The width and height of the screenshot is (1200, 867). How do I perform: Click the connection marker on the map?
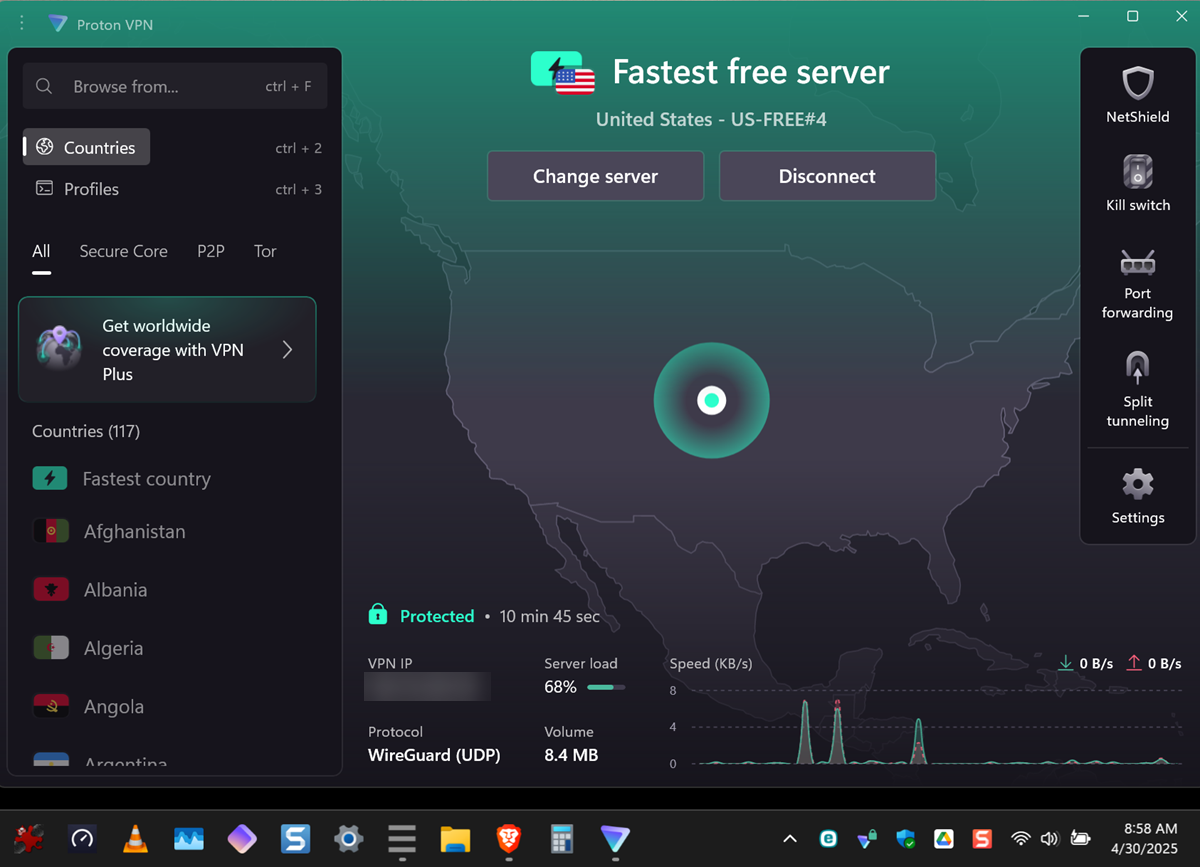(x=711, y=400)
